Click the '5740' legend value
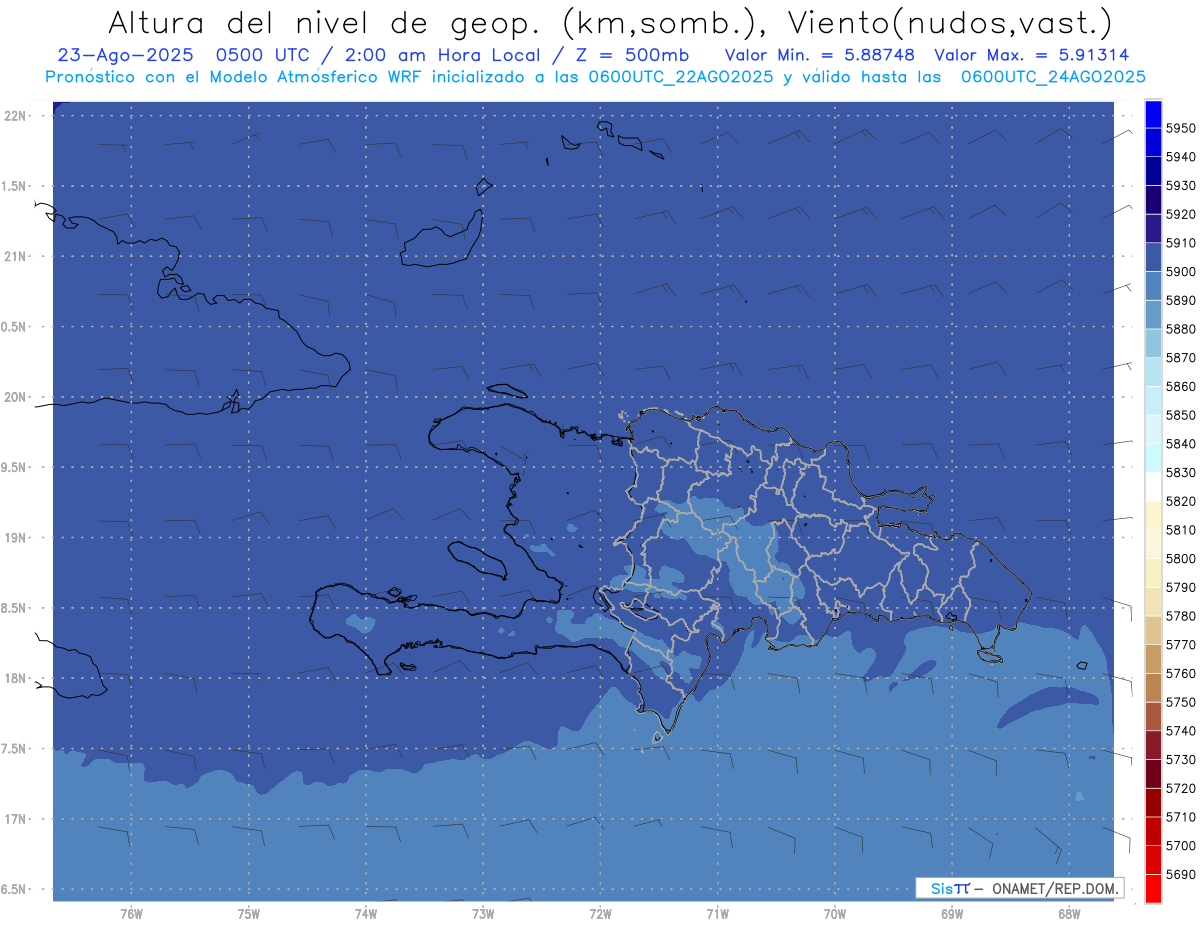This screenshot has height=927, width=1200. point(1180,731)
